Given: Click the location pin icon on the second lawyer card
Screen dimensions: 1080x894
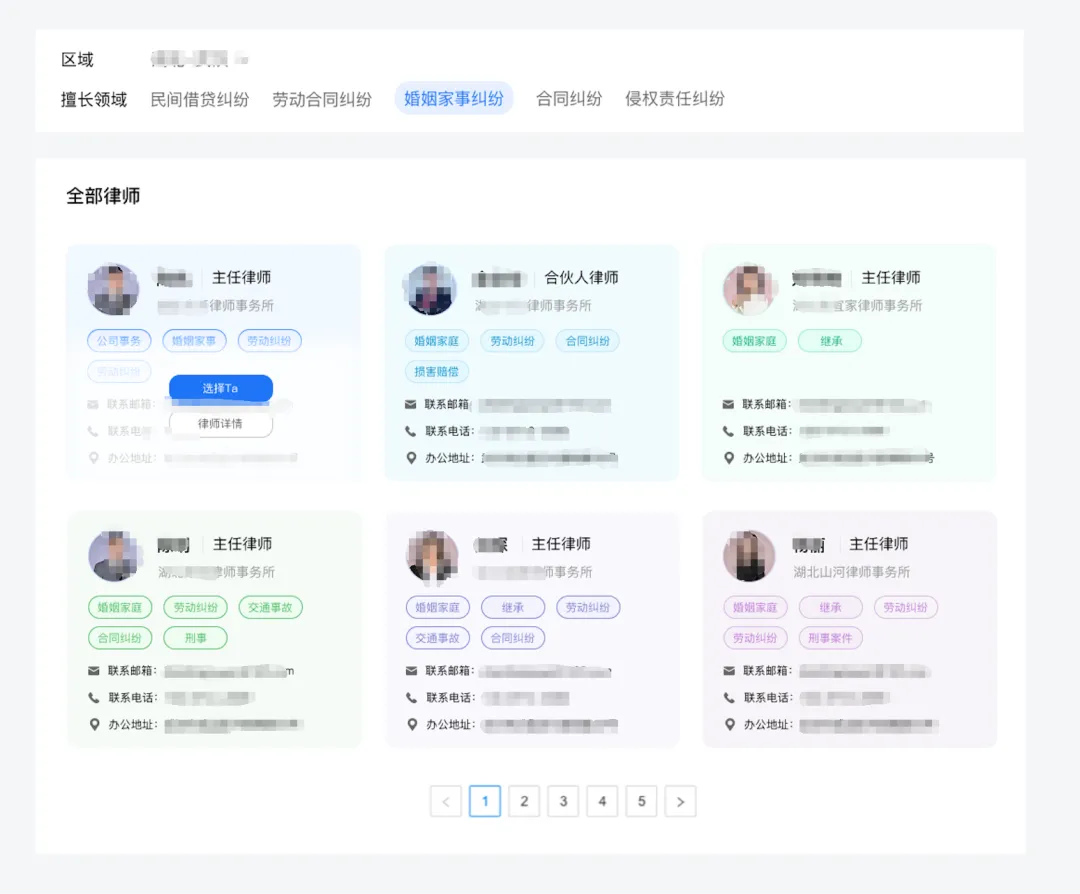Looking at the screenshot, I should [410, 459].
